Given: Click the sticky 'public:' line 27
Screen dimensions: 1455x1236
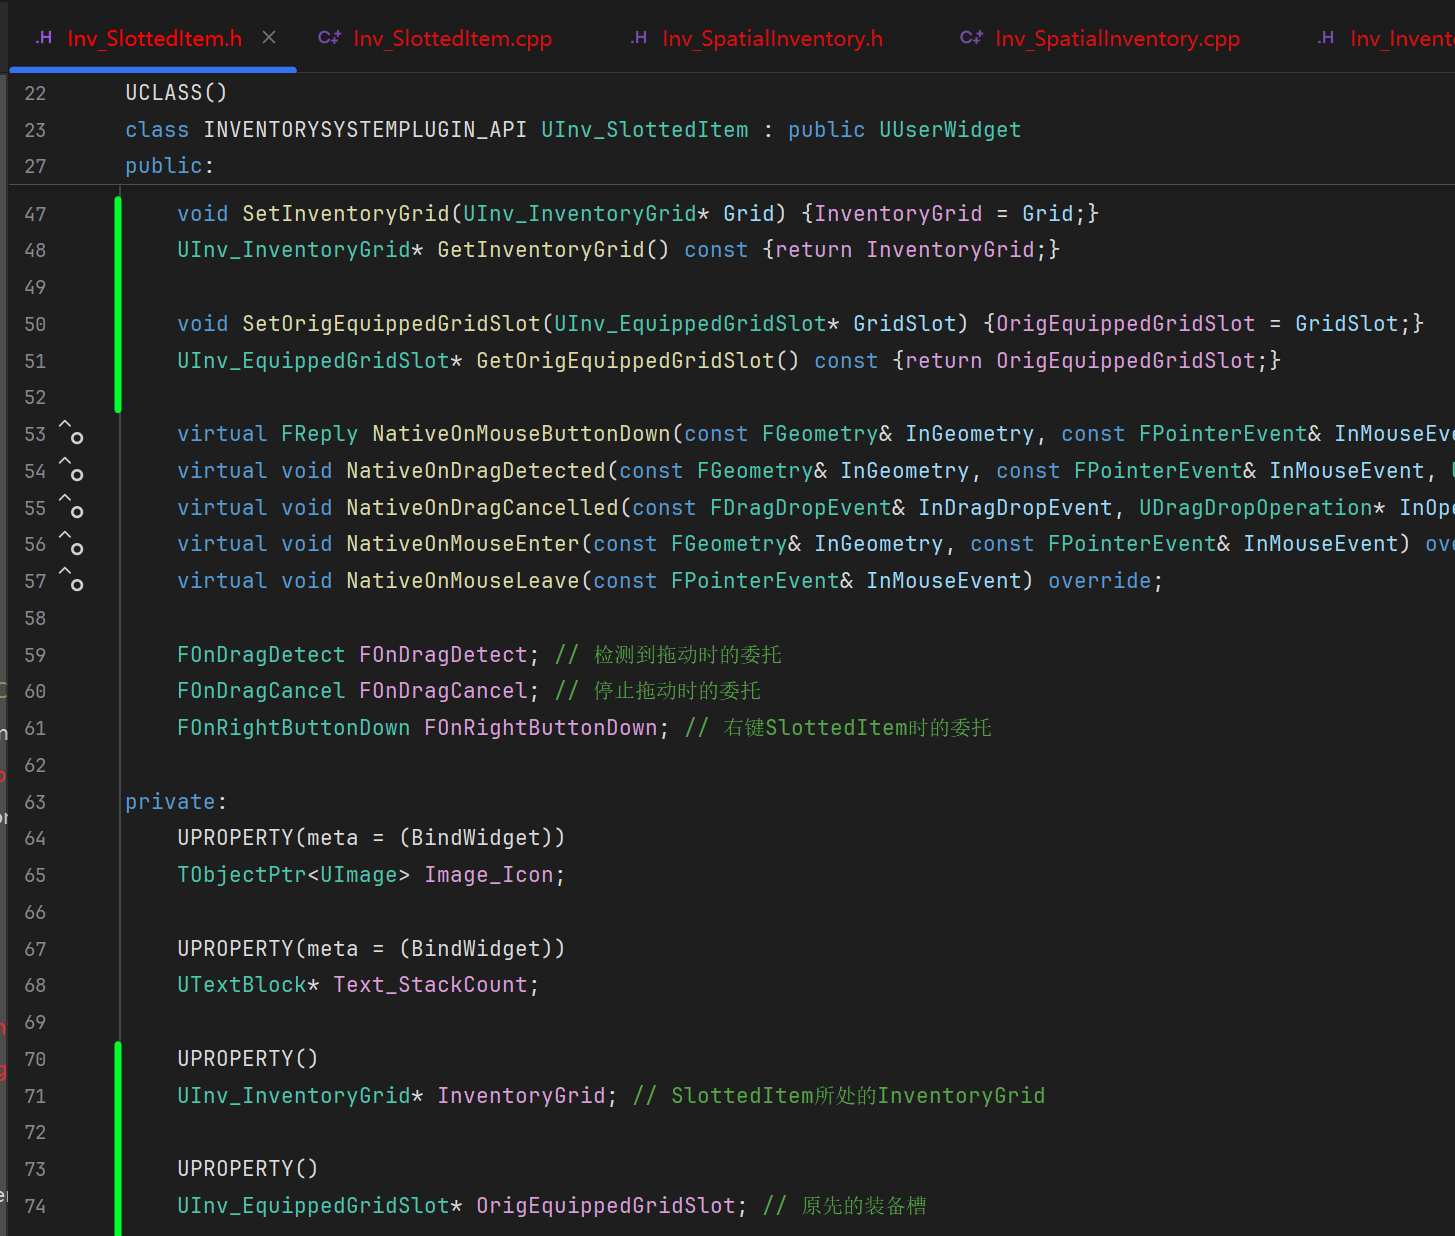Looking at the screenshot, I should click(169, 166).
